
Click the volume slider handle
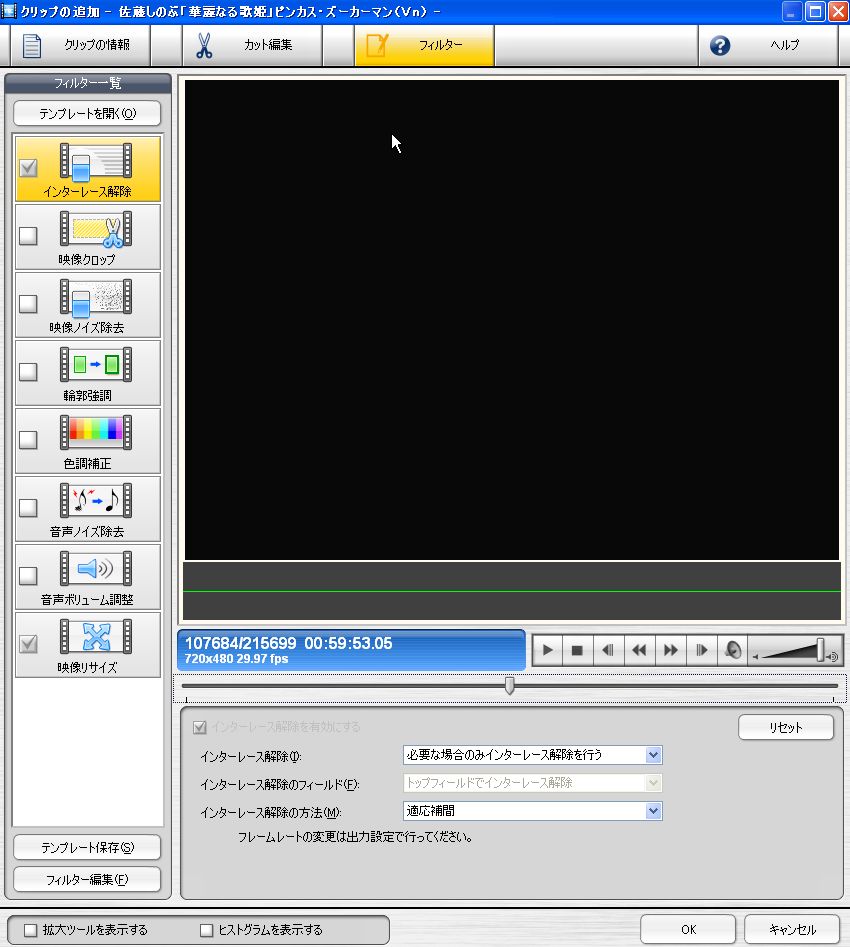(x=820, y=650)
